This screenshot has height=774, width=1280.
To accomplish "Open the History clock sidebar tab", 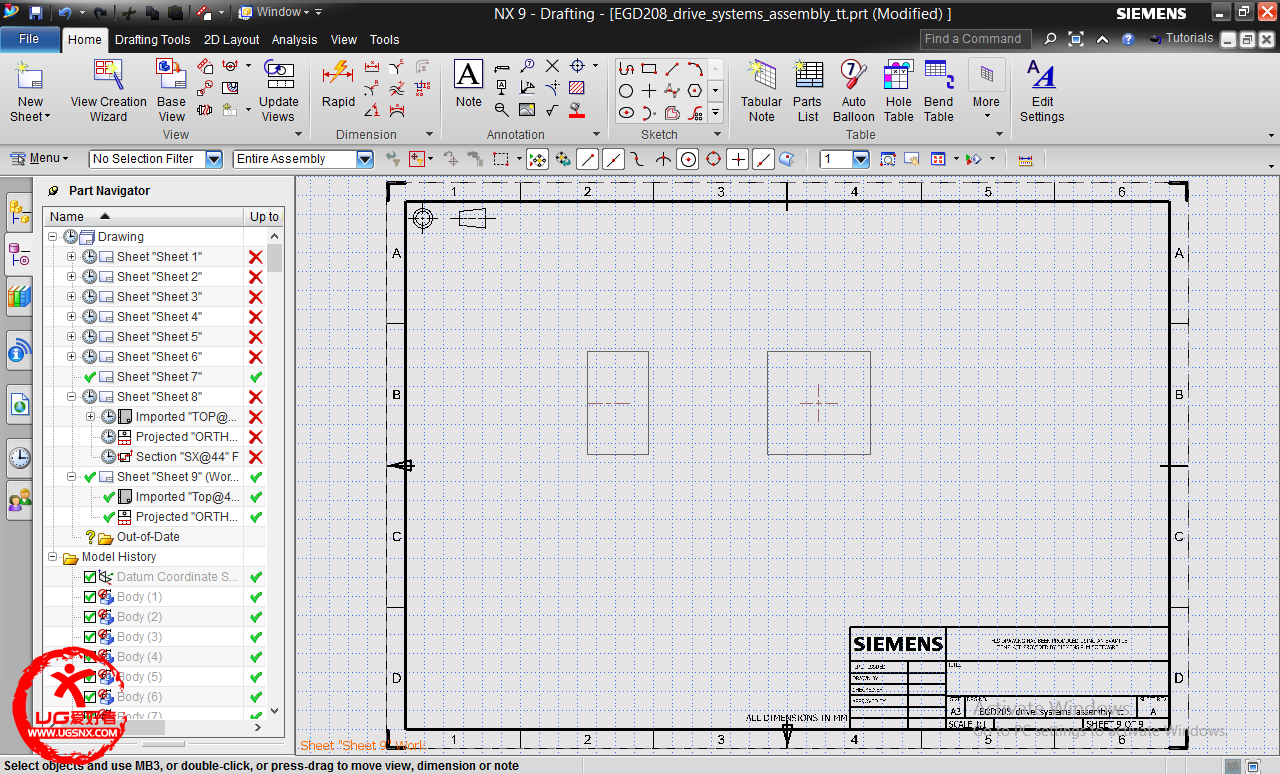I will [x=19, y=459].
